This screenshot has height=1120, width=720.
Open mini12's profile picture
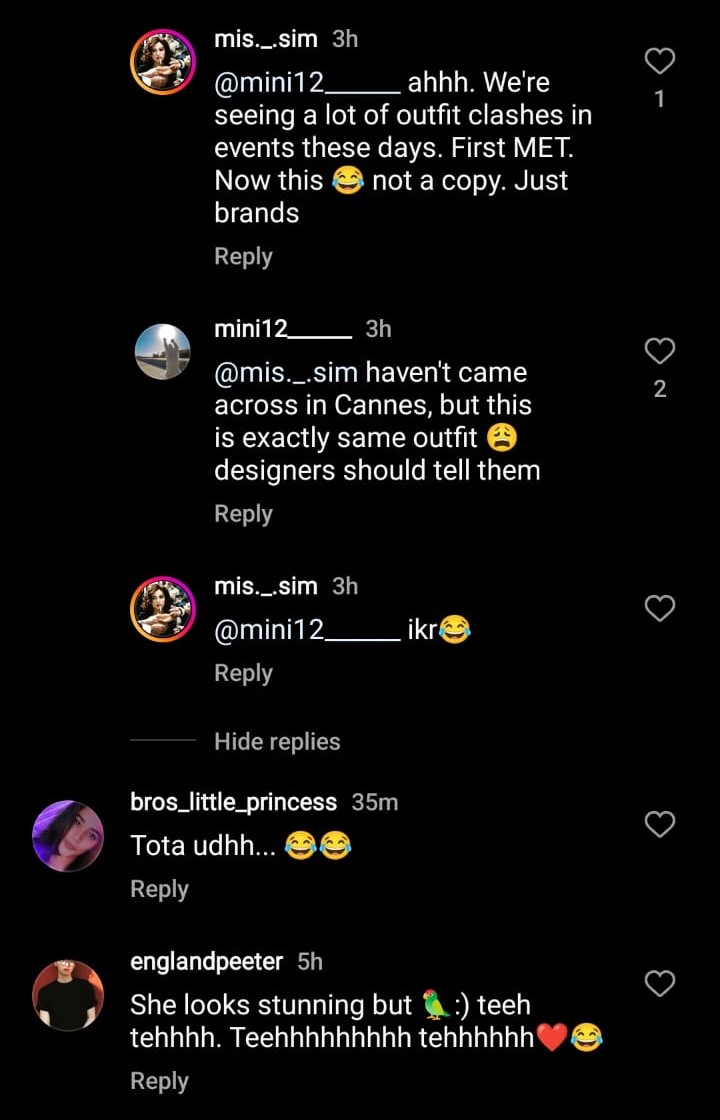point(162,351)
